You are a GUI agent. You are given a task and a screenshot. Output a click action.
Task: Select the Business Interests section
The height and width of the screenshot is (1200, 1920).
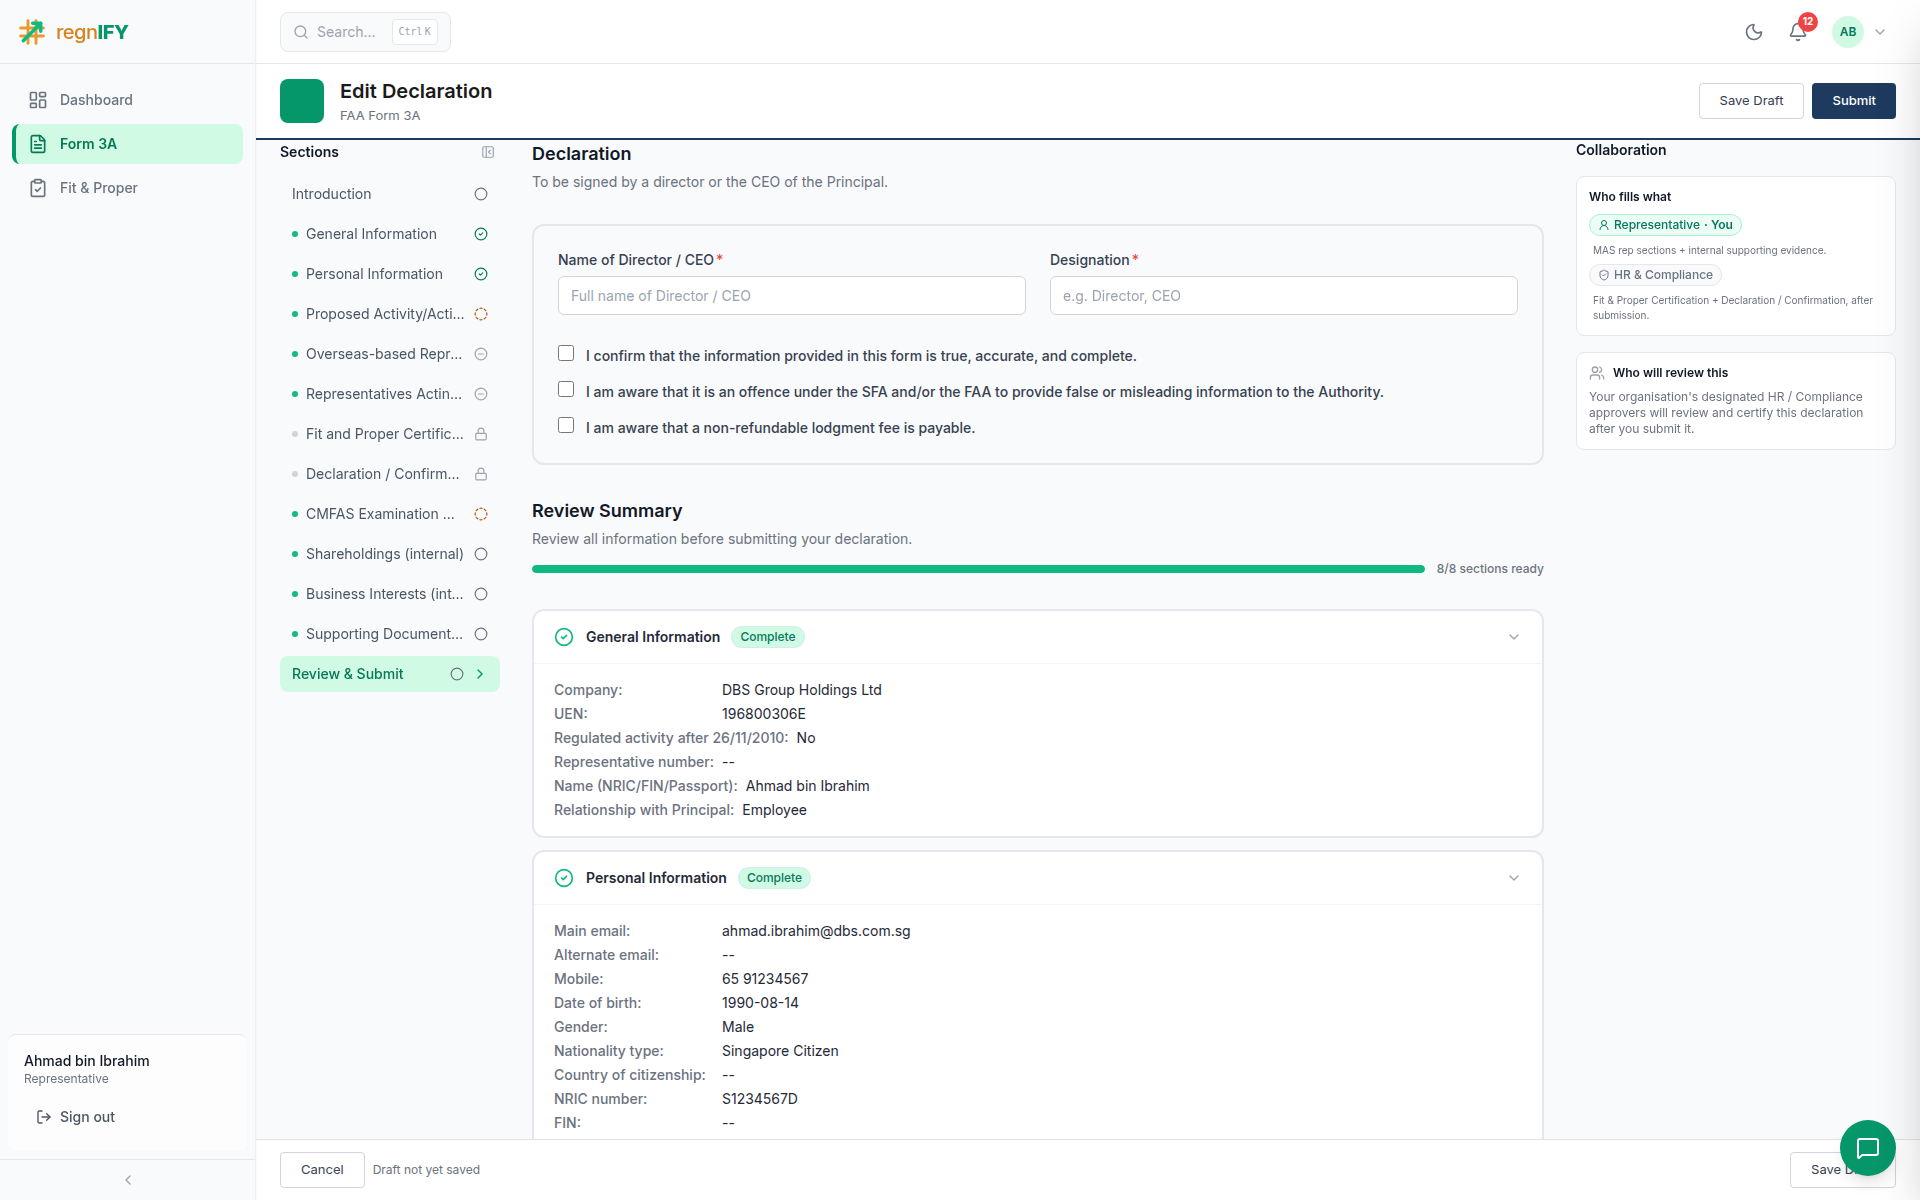point(390,594)
